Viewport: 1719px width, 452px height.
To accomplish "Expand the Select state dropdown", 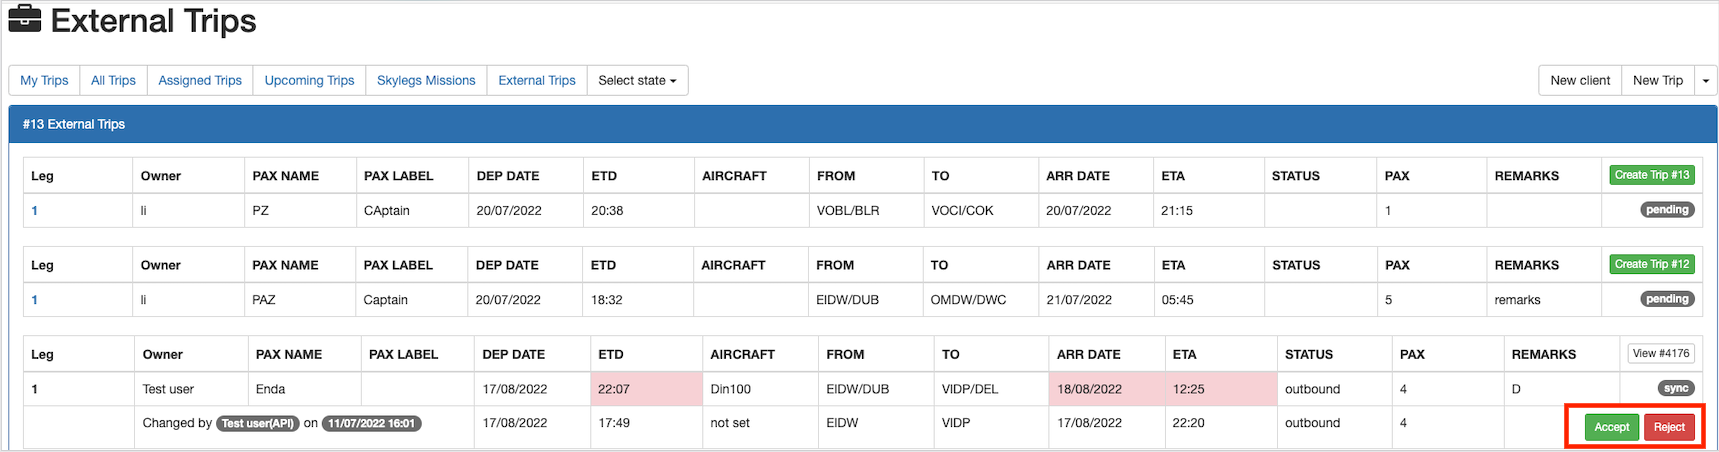I will click(637, 80).
